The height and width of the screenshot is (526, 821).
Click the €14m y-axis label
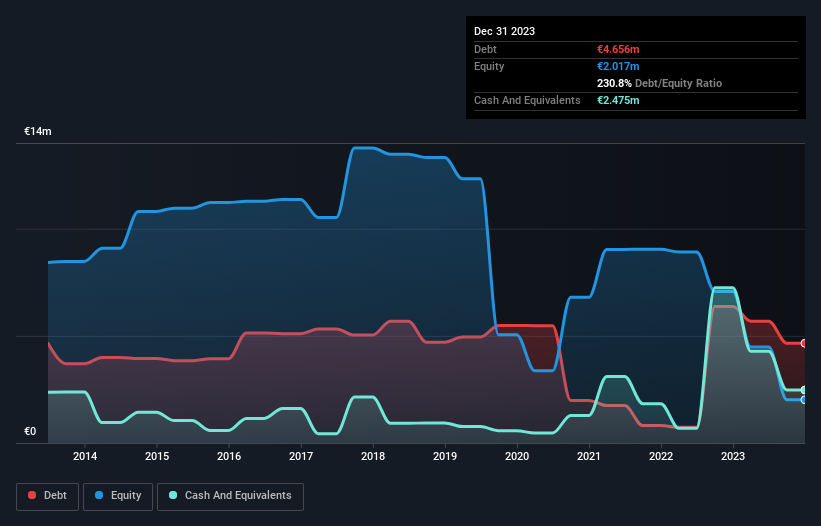coord(38,131)
